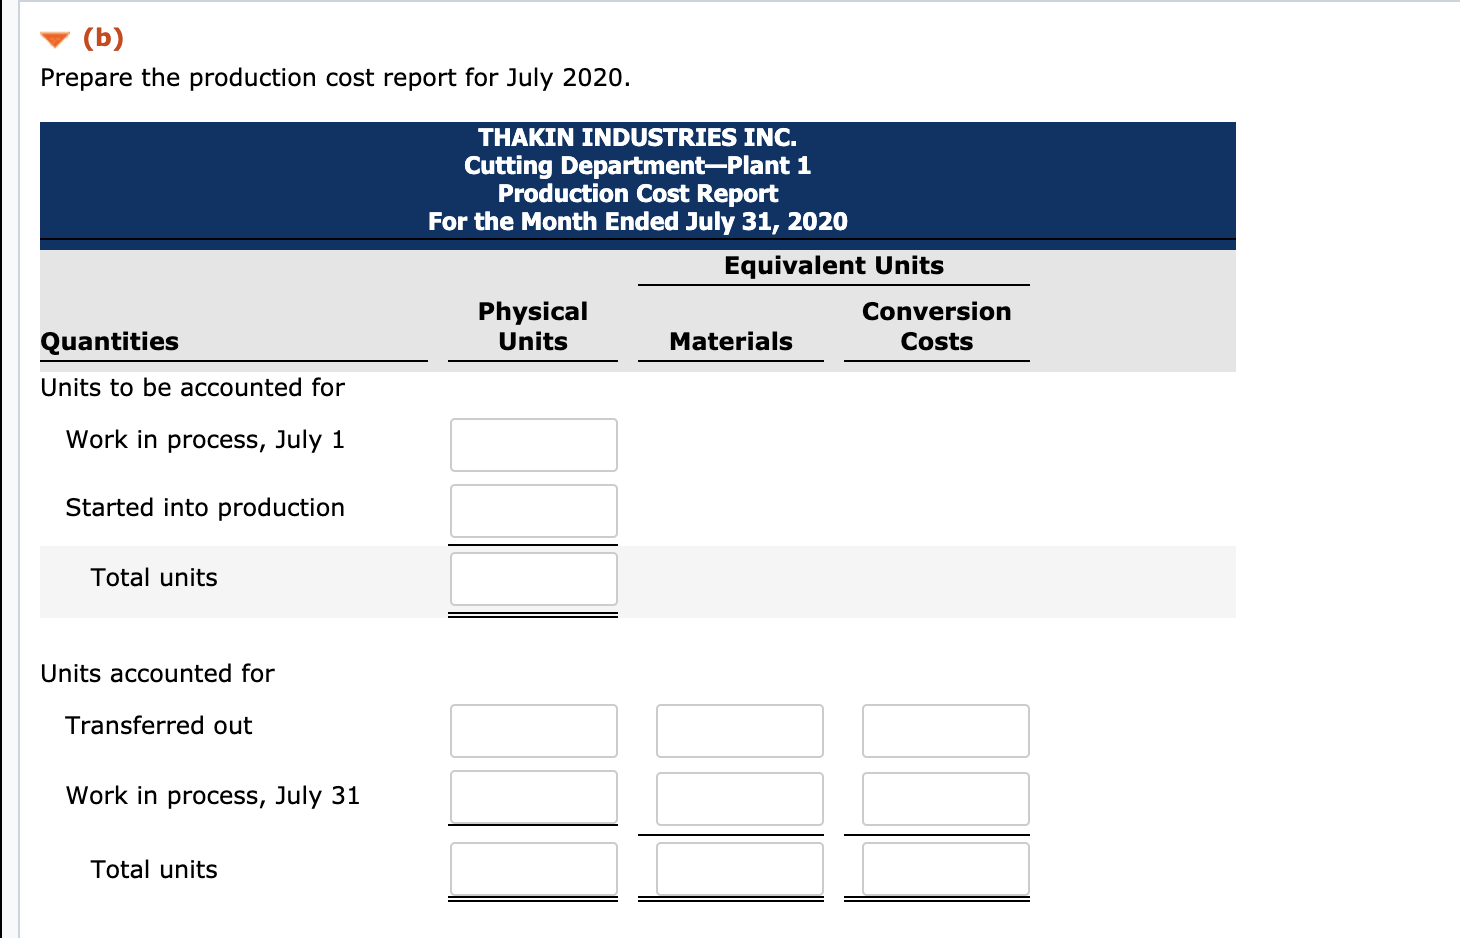Click the THAKIN INDUSTRIES INC. report title banner
The height and width of the screenshot is (938, 1460).
coord(637,137)
